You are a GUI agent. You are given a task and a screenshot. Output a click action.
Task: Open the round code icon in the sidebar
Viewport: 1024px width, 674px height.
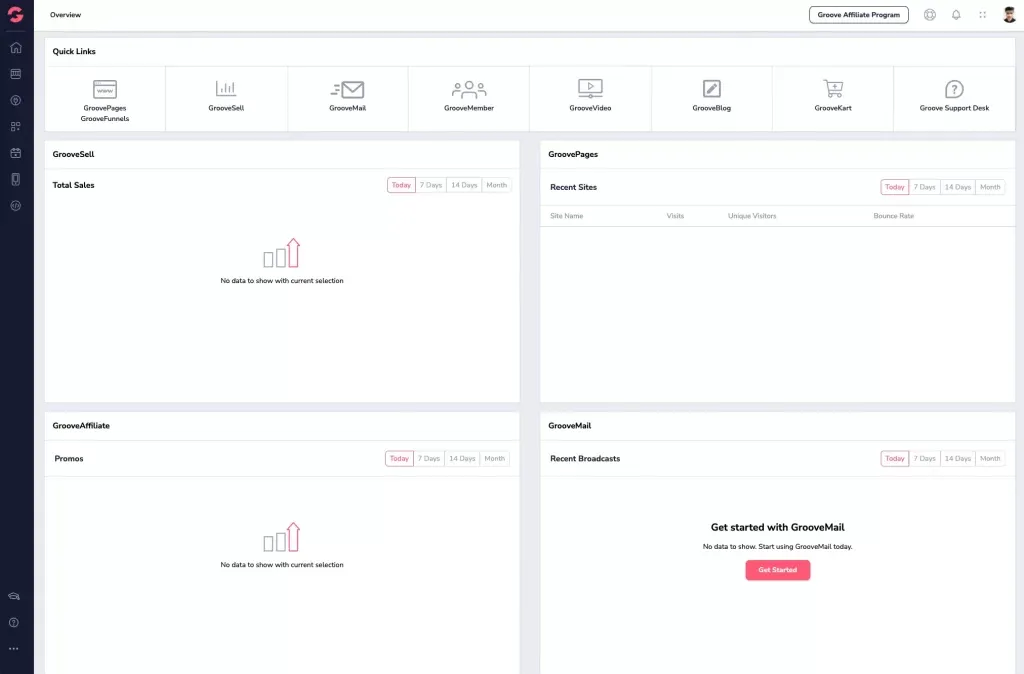click(x=16, y=206)
